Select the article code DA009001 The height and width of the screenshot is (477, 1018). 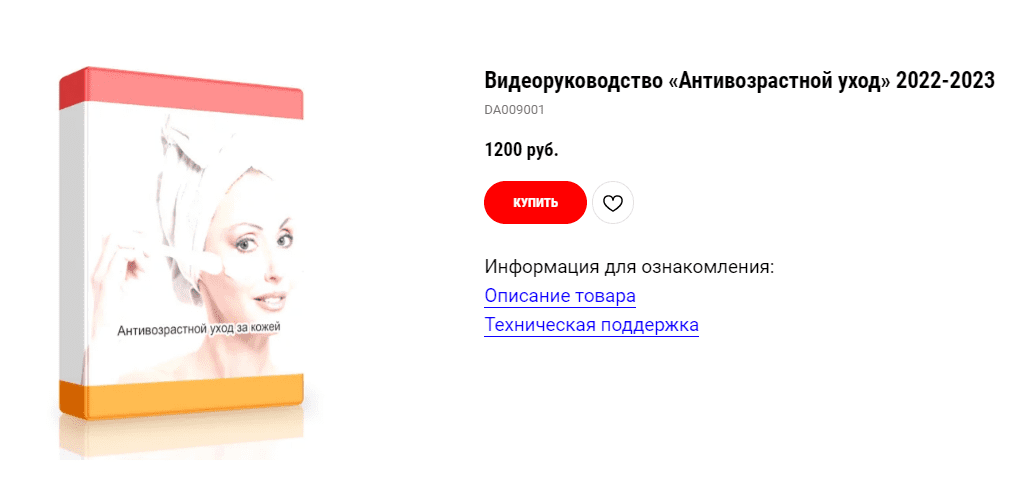514,110
